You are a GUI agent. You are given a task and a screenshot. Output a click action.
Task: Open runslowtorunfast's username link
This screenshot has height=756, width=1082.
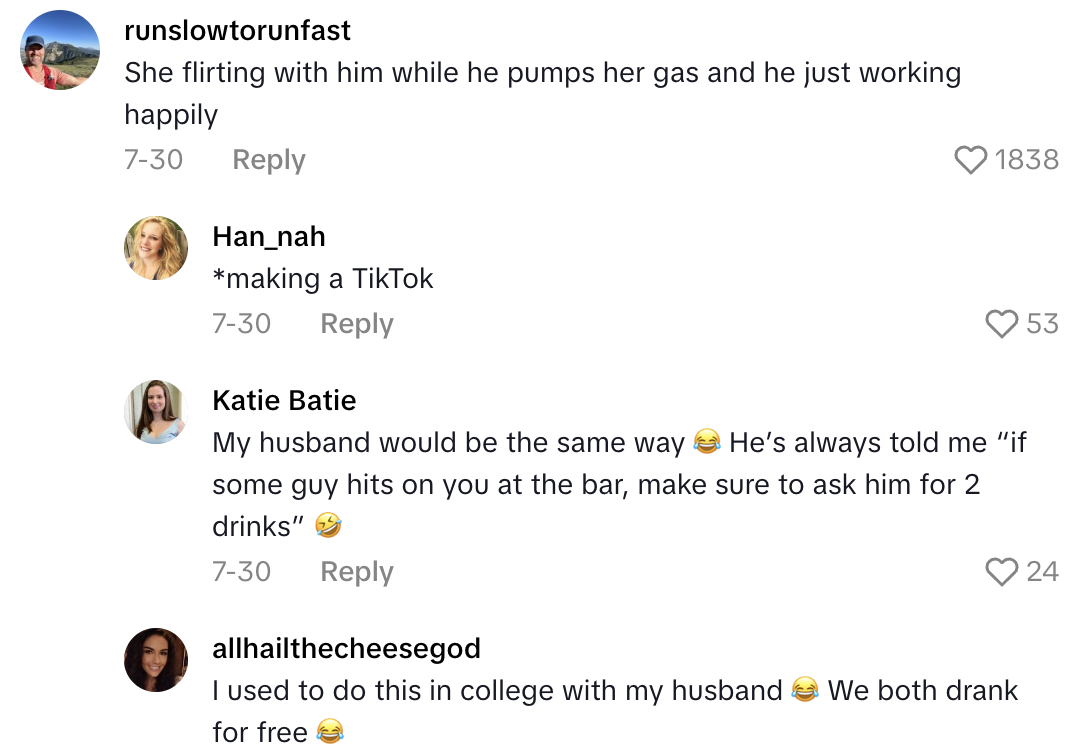(x=236, y=30)
